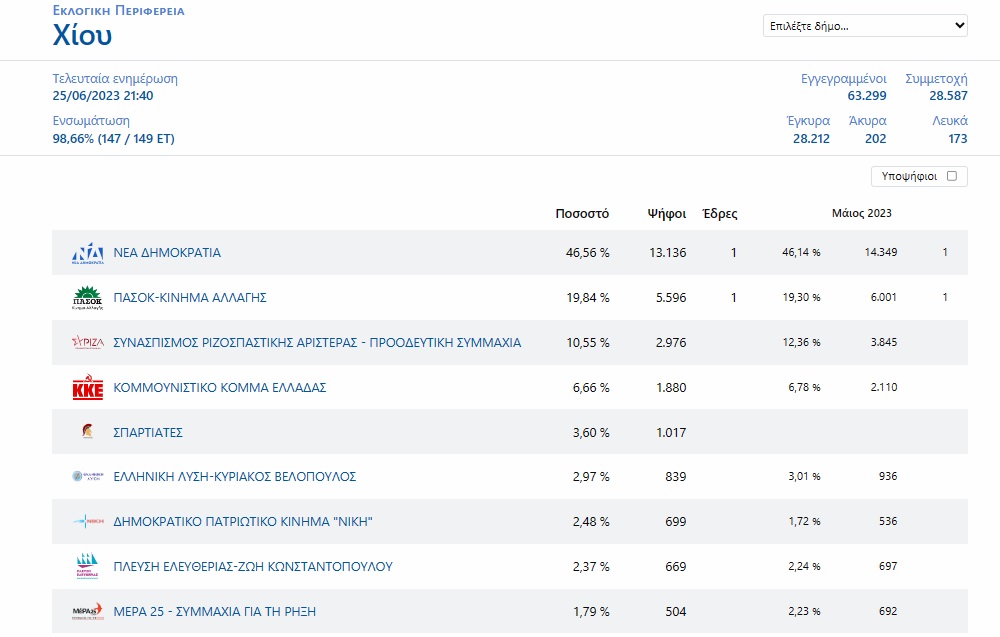
Task: Open ΚΟΜΜΟΥΝΙΣΤΙΚΟ ΚΟΜΜΑ ΕΛΛΑΔΑΣ link
Action: 219,388
